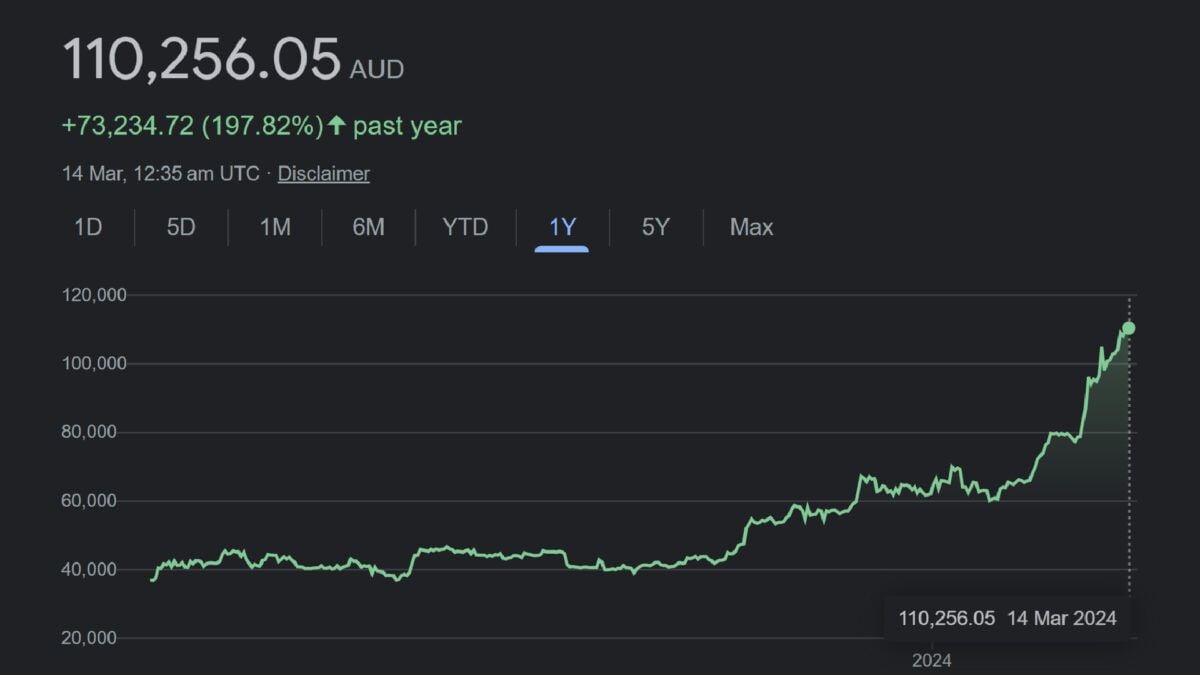Click the 110,256.05 price heading

(x=202, y=59)
